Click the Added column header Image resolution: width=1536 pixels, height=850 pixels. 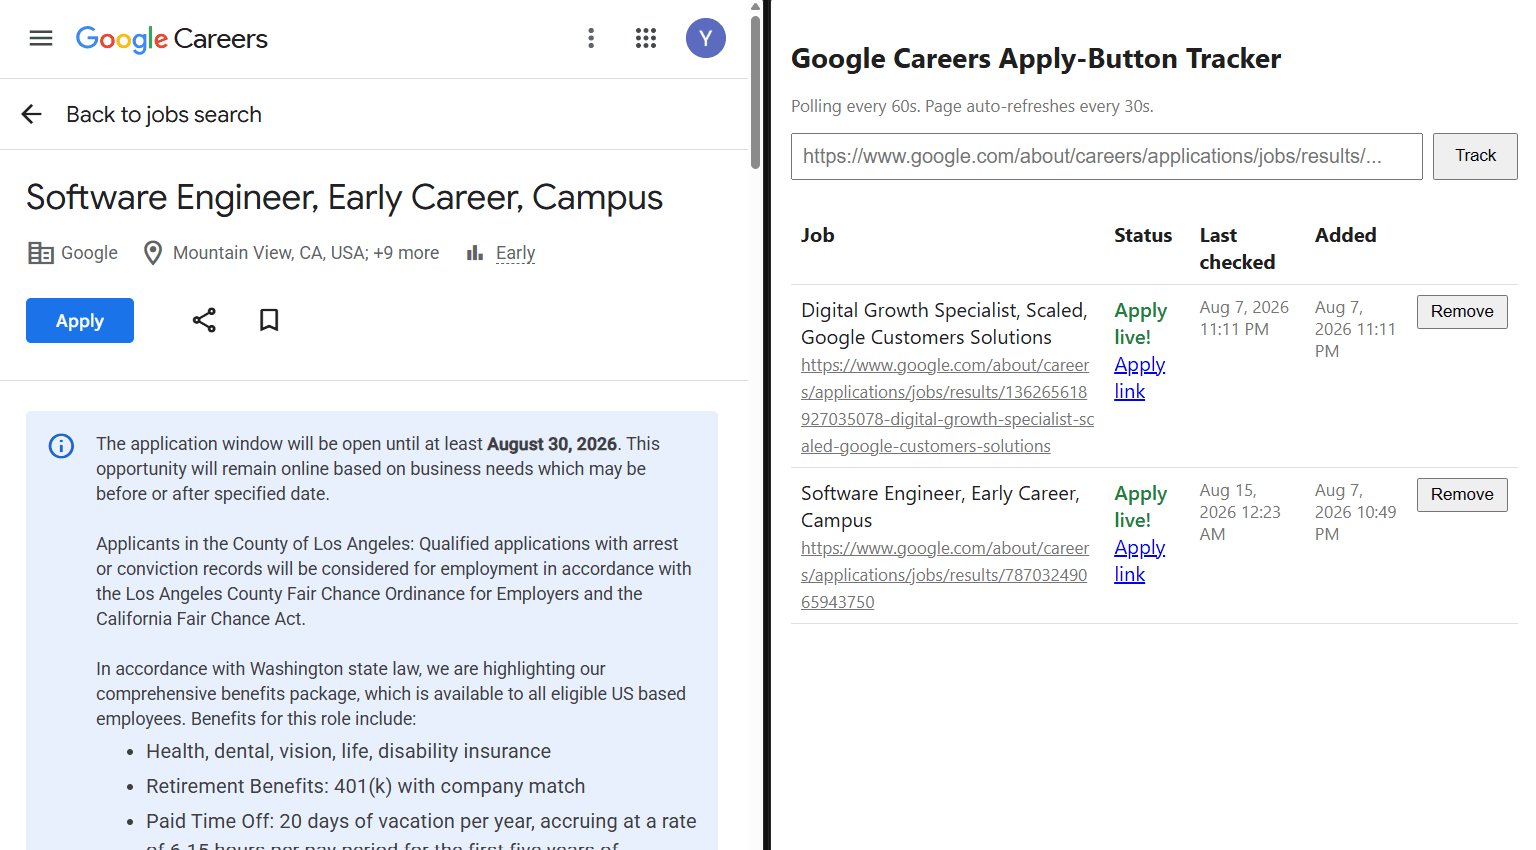(1345, 235)
